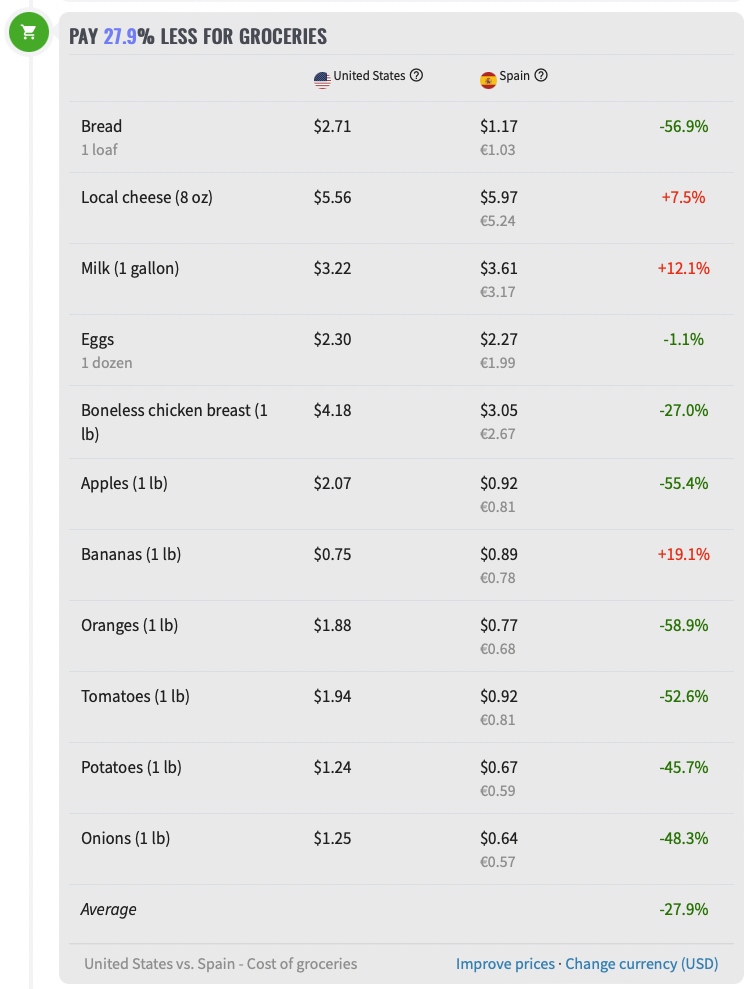
Task: Click the green shopping cart icon
Action: click(28, 33)
